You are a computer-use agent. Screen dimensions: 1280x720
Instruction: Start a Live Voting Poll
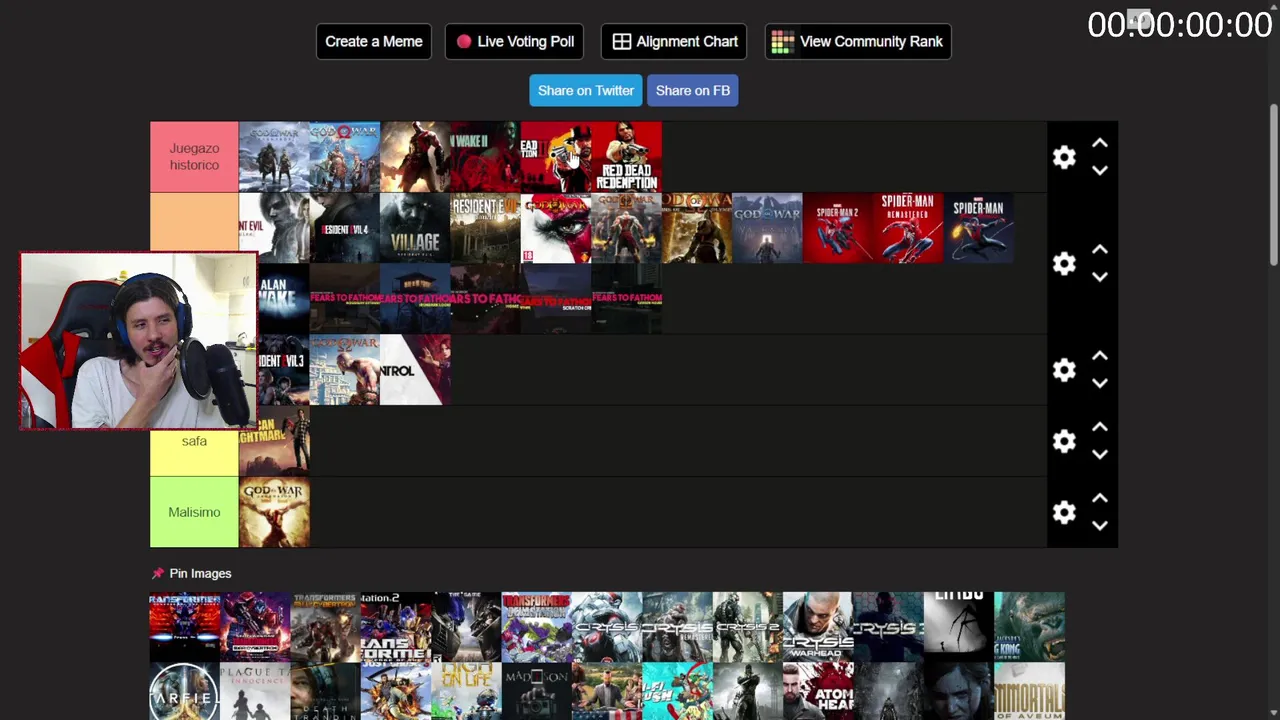click(514, 41)
